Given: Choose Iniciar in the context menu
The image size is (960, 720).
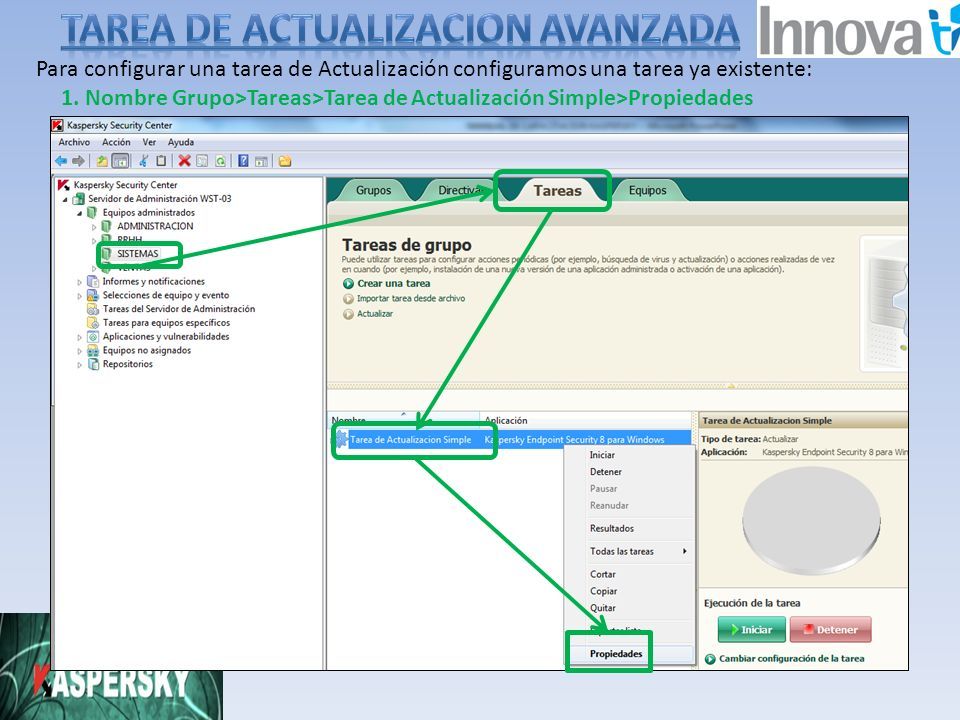Looking at the screenshot, I should [x=602, y=455].
